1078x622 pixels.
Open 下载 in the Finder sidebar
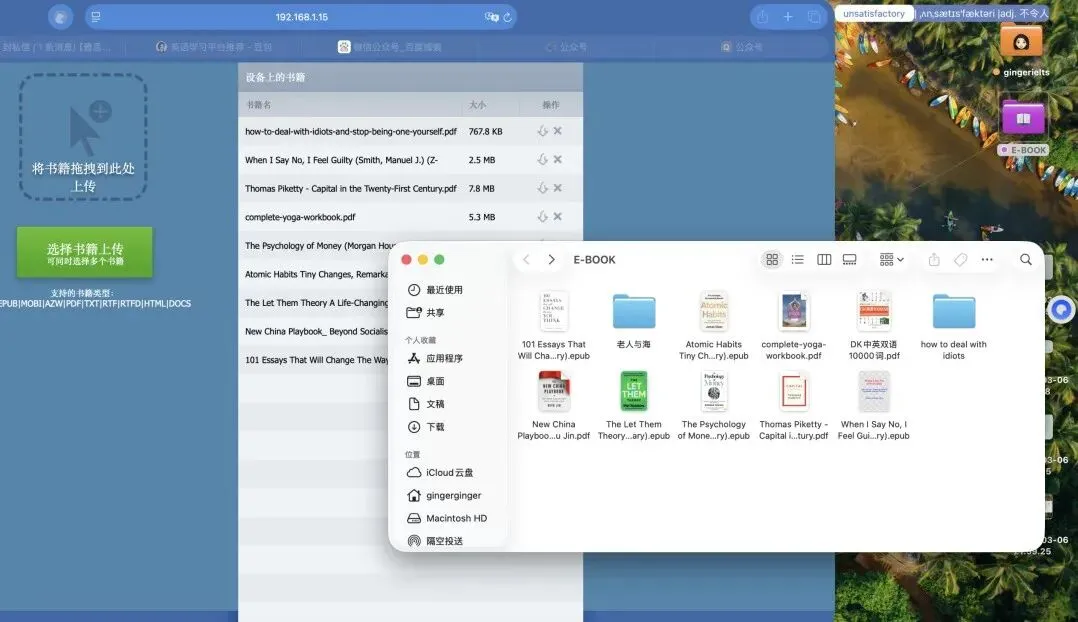click(426, 427)
